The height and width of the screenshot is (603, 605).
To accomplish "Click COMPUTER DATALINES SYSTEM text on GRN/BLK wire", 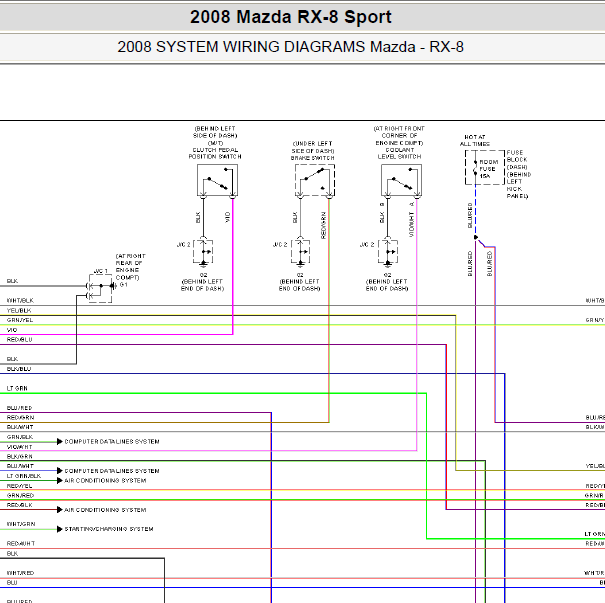I will 112,441.
